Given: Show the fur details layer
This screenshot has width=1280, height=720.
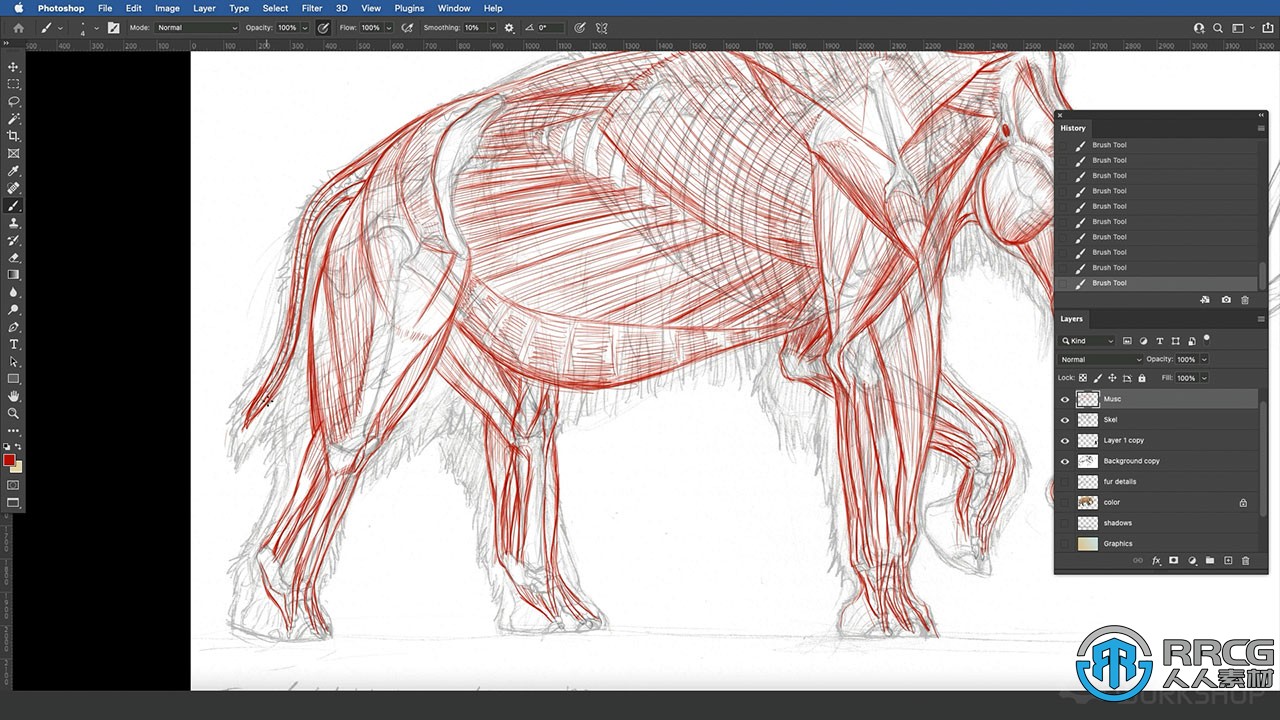Looking at the screenshot, I should click(x=1065, y=482).
